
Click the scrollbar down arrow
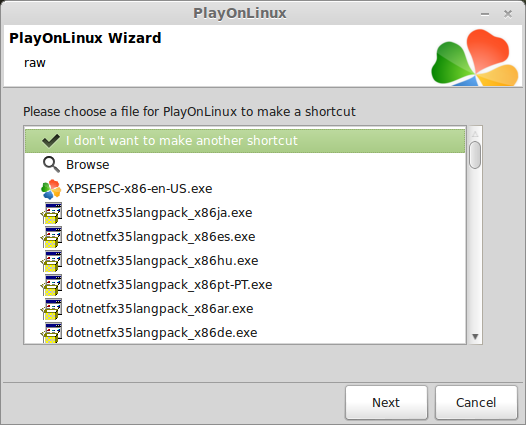(475, 336)
